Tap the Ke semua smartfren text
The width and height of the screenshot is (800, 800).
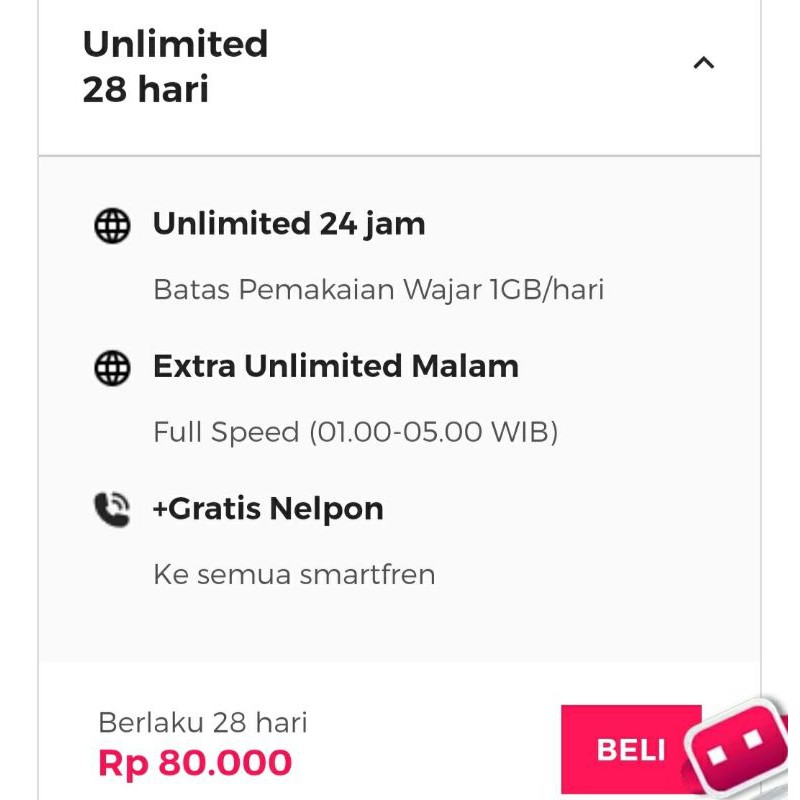tap(294, 575)
